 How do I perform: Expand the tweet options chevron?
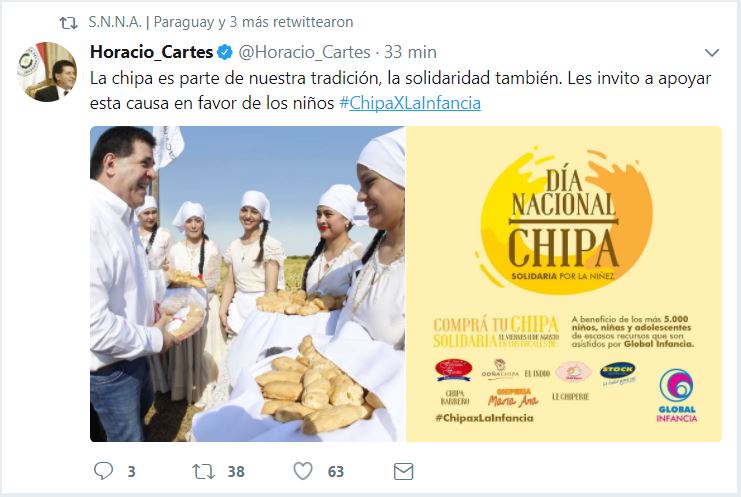[712, 52]
